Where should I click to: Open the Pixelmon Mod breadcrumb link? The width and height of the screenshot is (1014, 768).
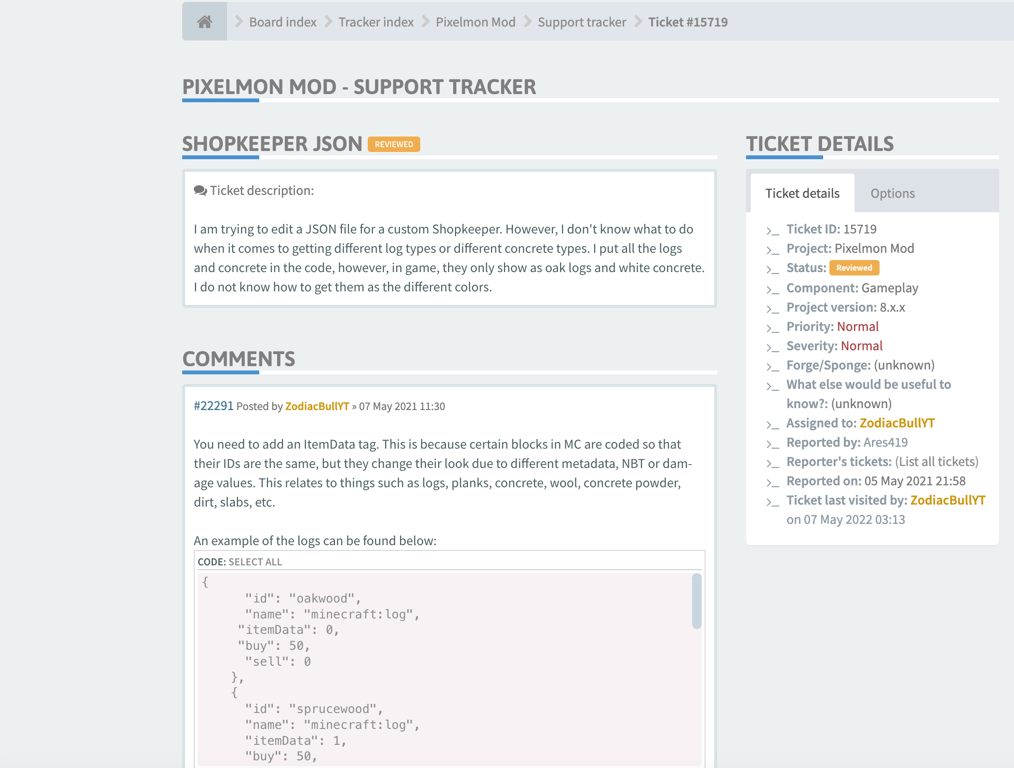pos(475,21)
